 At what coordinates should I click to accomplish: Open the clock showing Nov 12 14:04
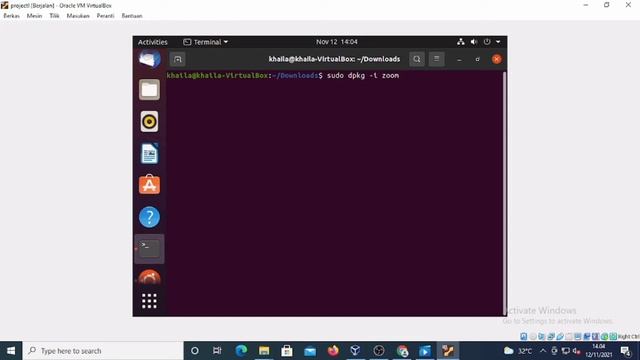coord(337,42)
